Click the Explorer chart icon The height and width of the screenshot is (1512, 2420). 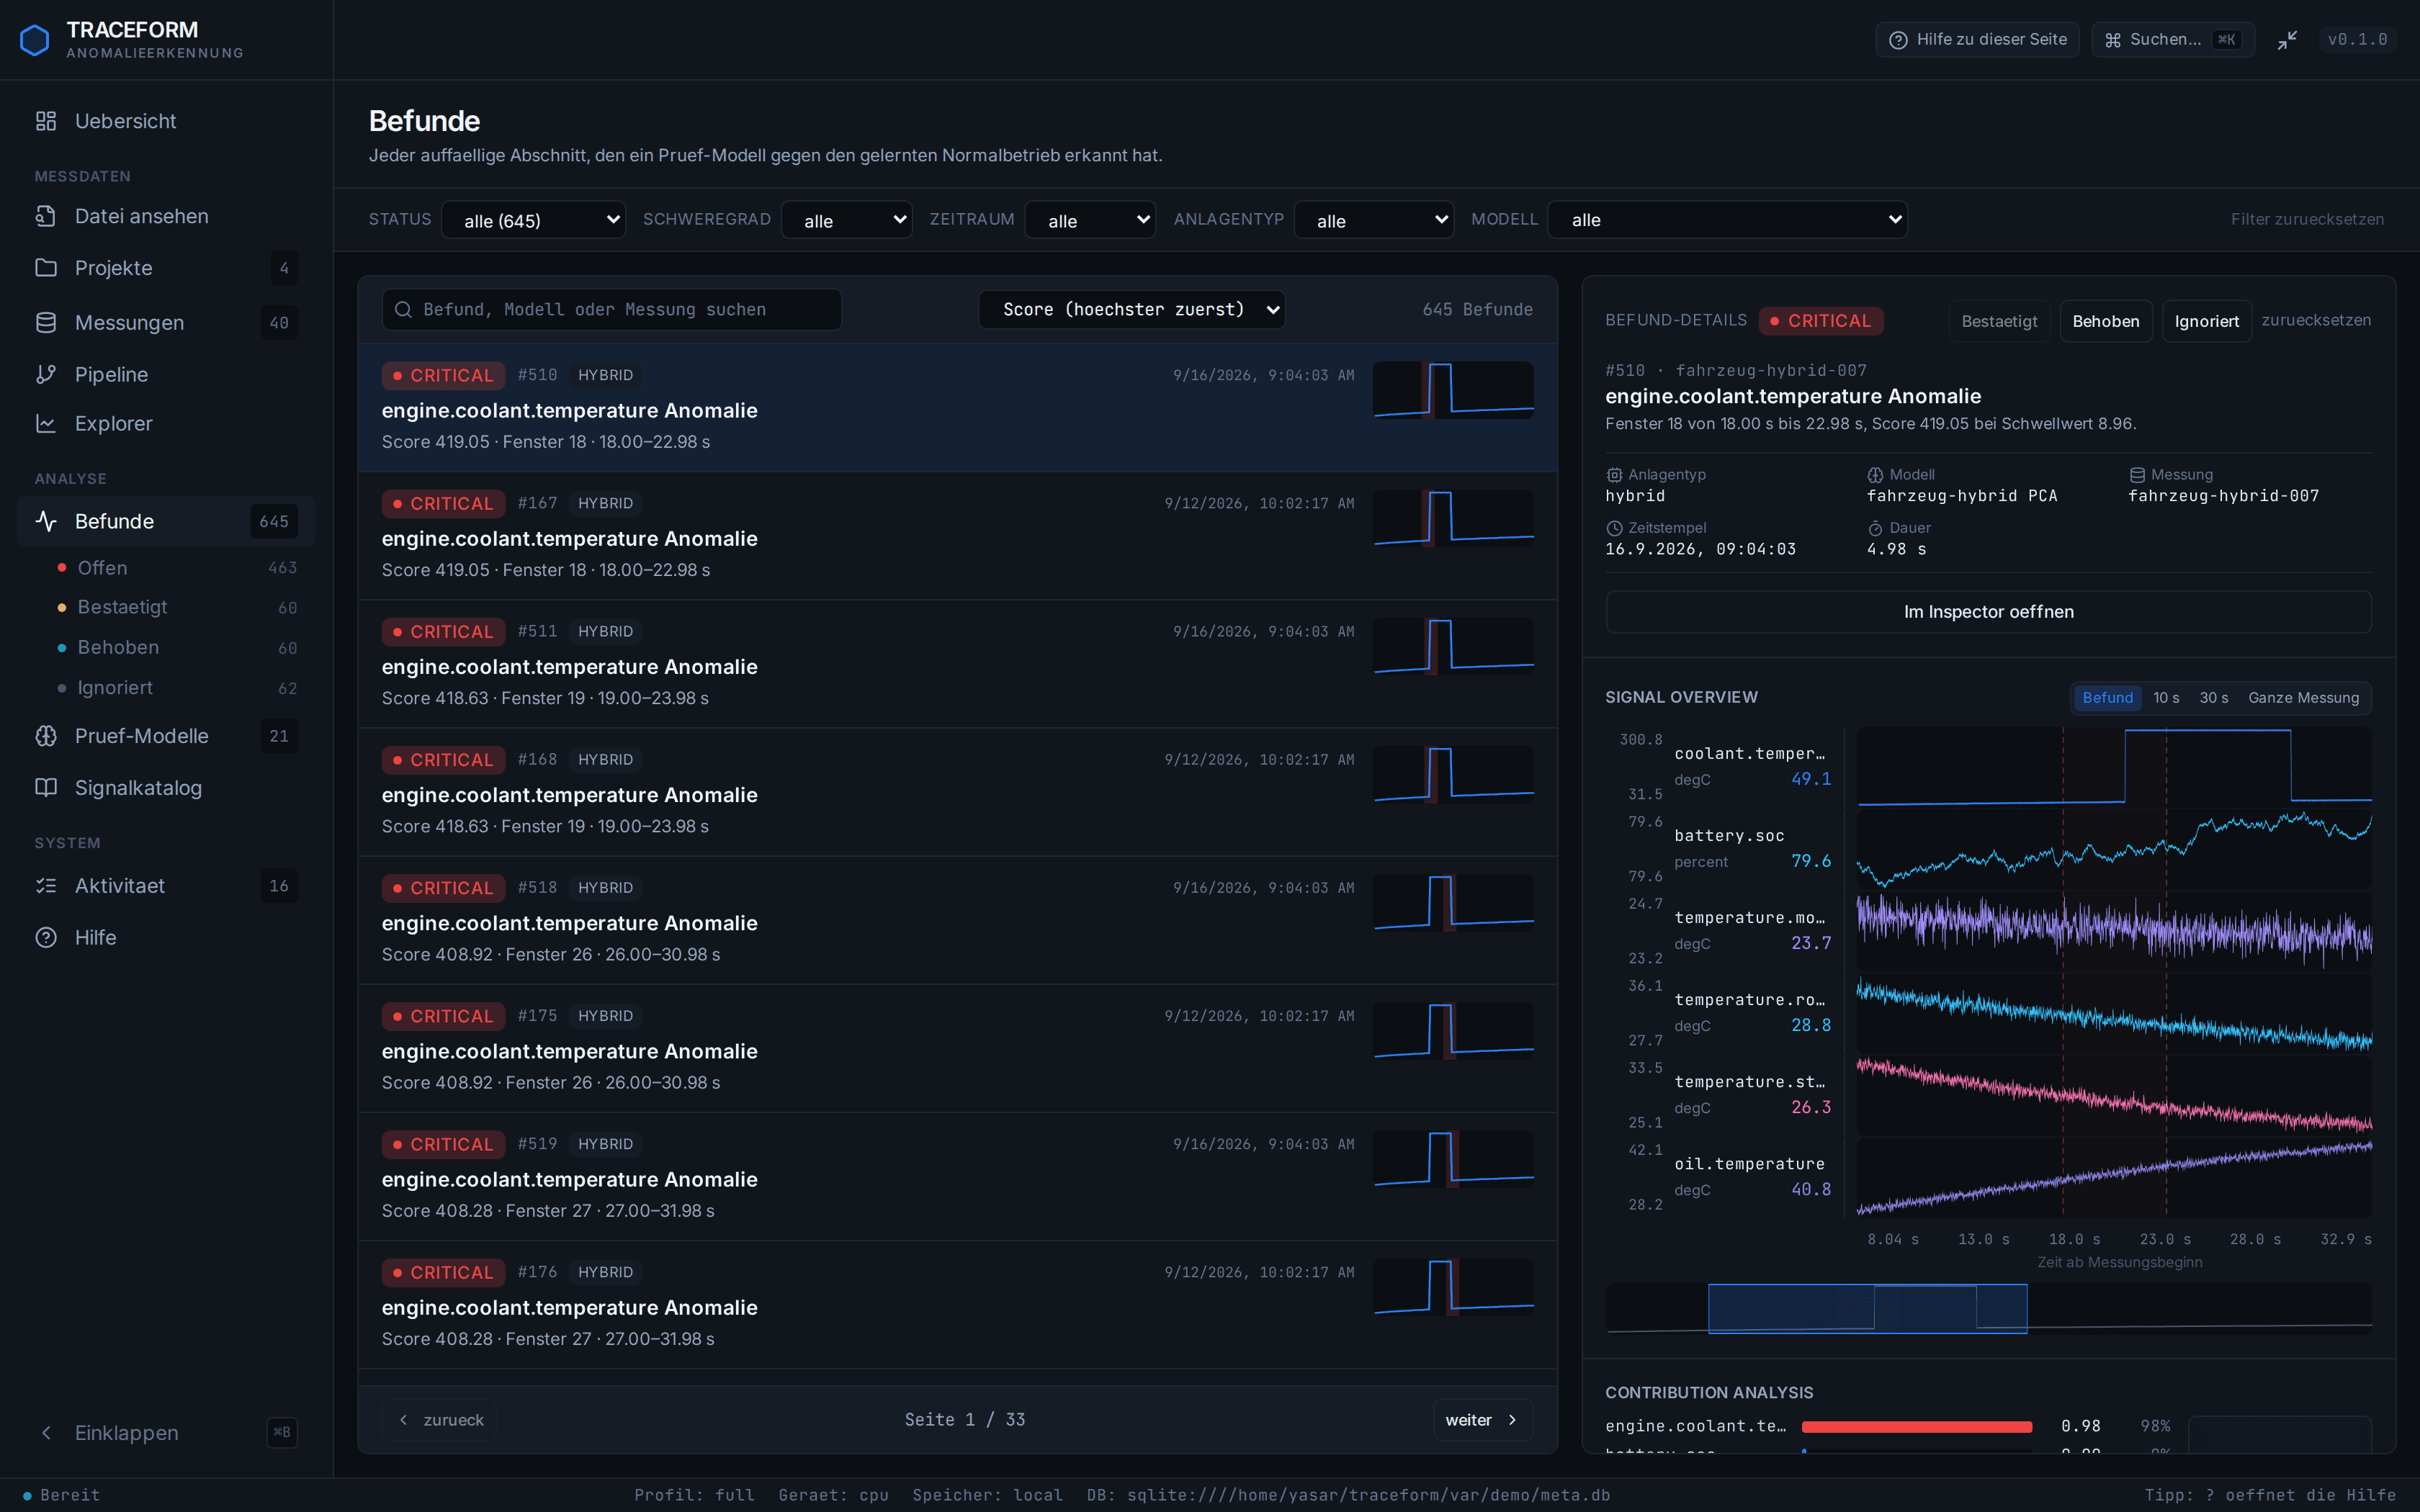pyautogui.click(x=46, y=423)
